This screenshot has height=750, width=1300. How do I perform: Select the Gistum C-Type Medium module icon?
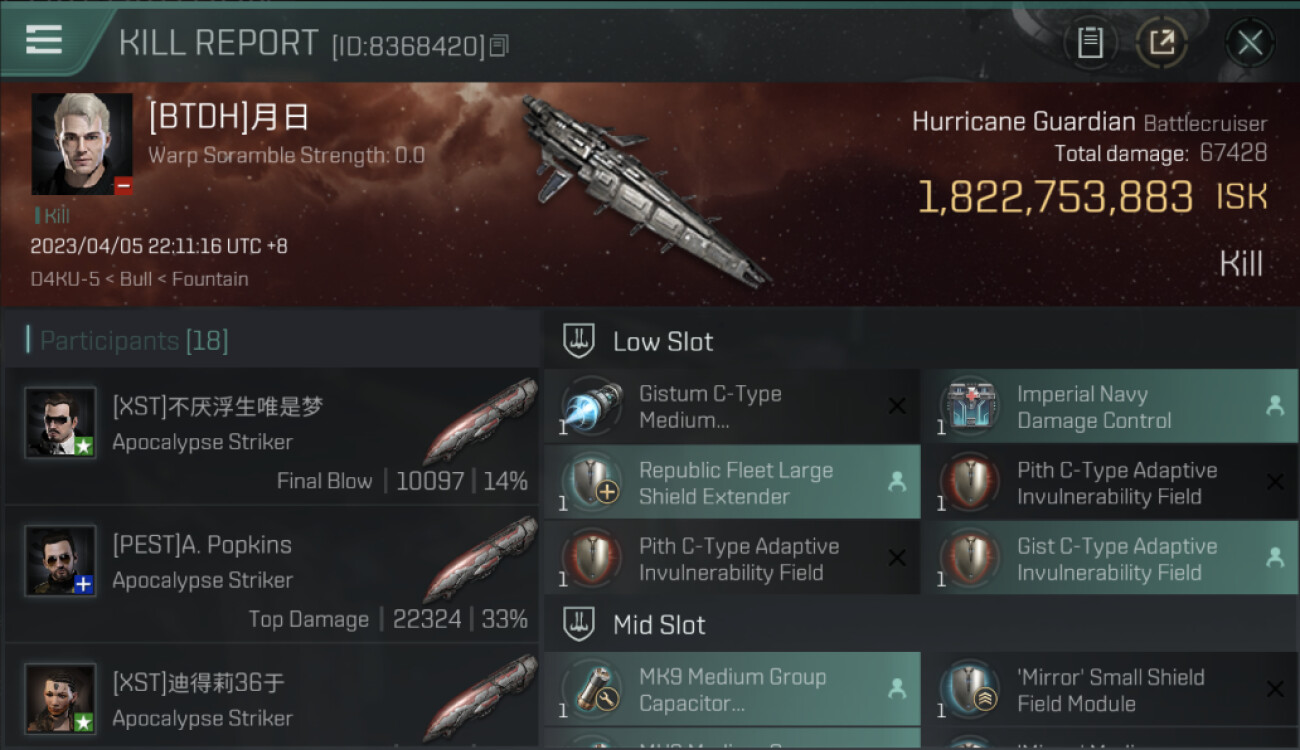coord(591,407)
